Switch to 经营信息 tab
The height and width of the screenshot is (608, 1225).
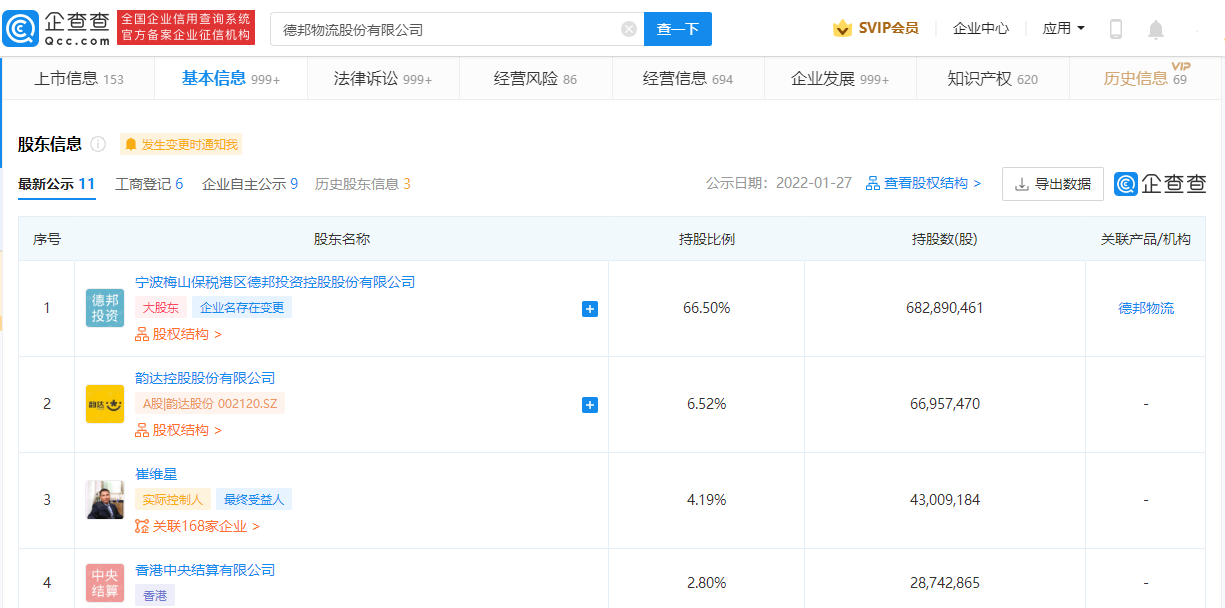coord(688,79)
